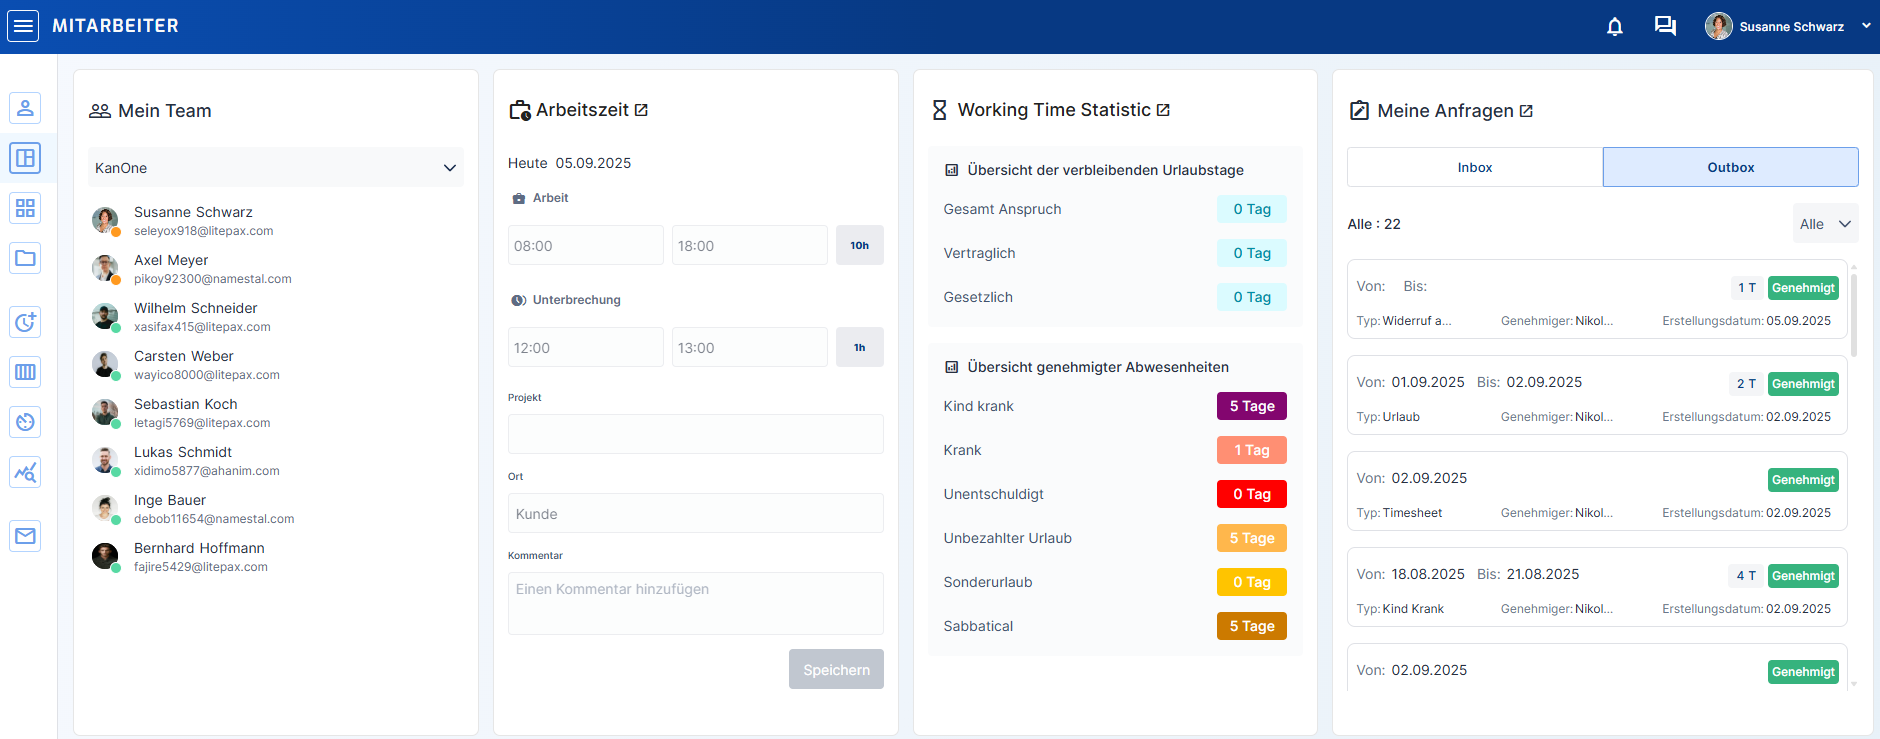Click the notification bell icon

pyautogui.click(x=1614, y=27)
